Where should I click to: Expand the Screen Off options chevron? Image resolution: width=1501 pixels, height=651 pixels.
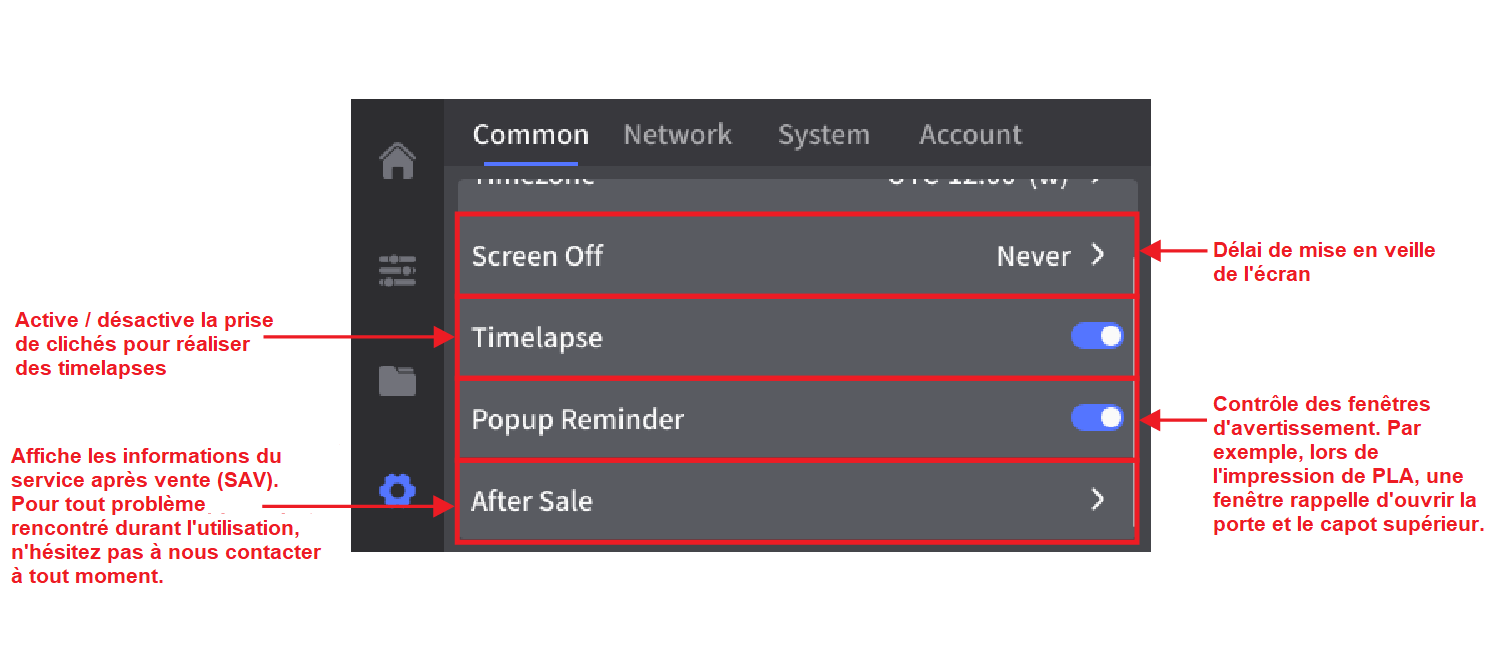point(1098,255)
